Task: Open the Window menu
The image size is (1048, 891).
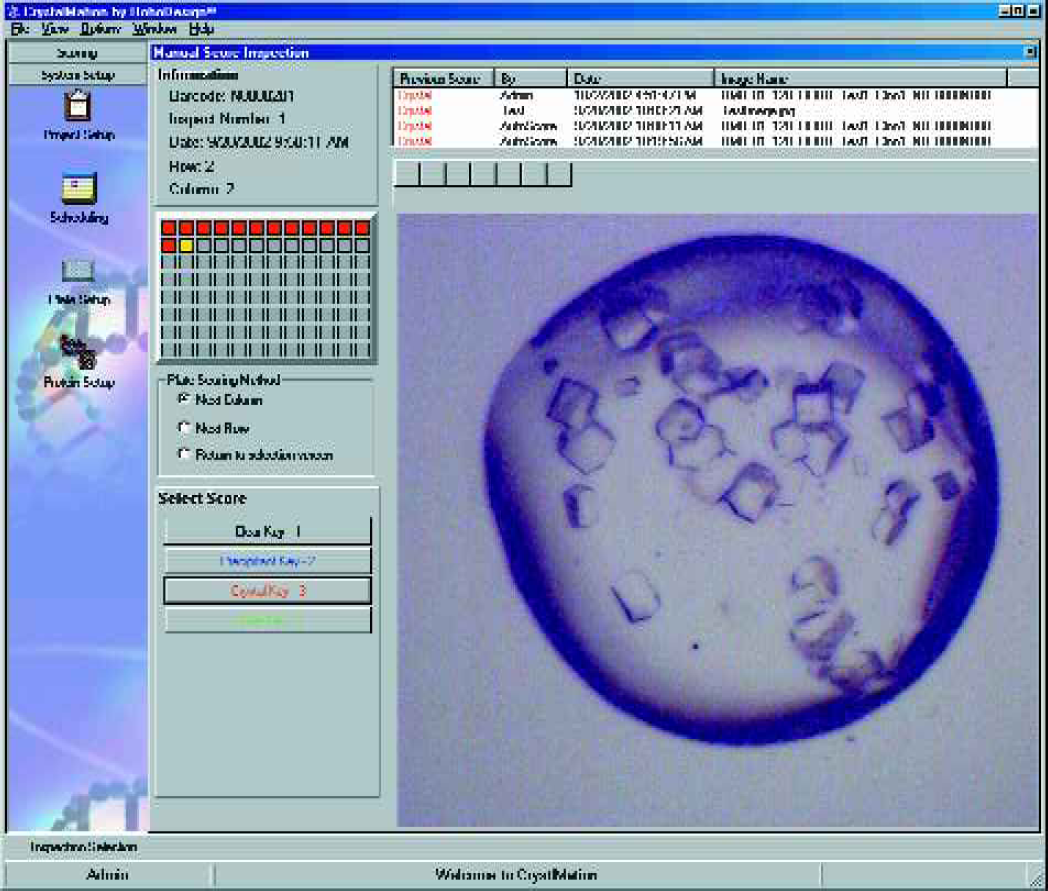Action: point(154,29)
